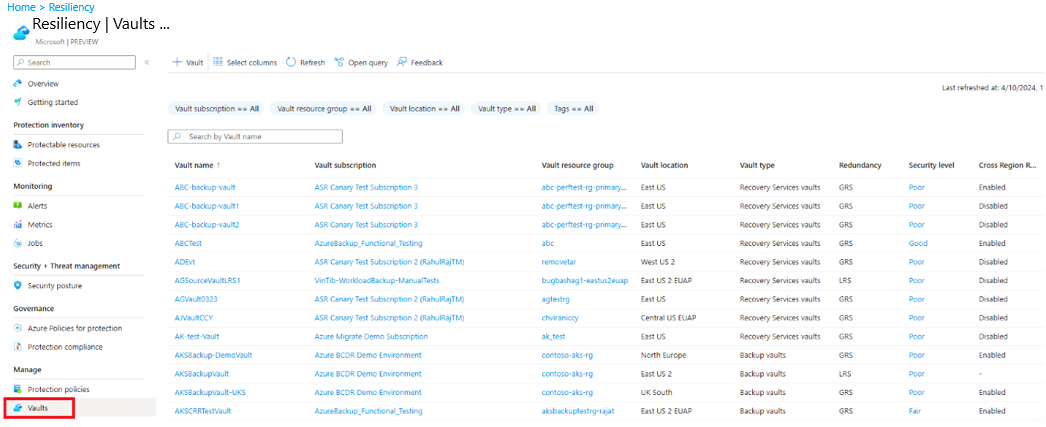Open AzureBackup_Functional_Testing subscription for ABCTest

point(368,244)
